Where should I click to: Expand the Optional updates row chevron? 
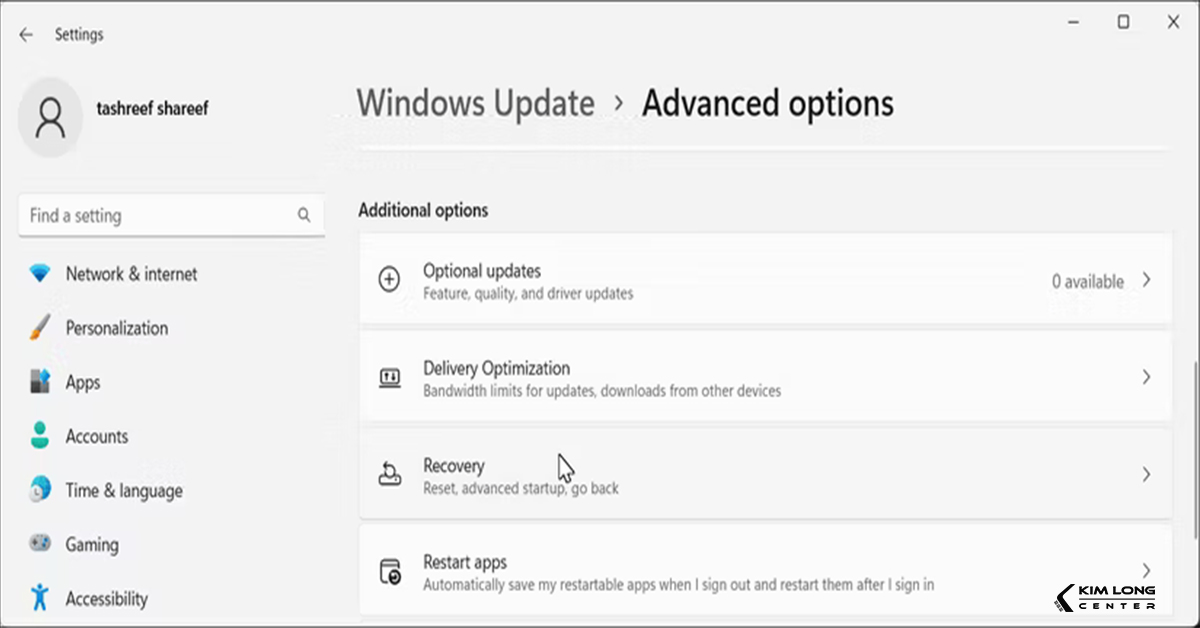1148,281
